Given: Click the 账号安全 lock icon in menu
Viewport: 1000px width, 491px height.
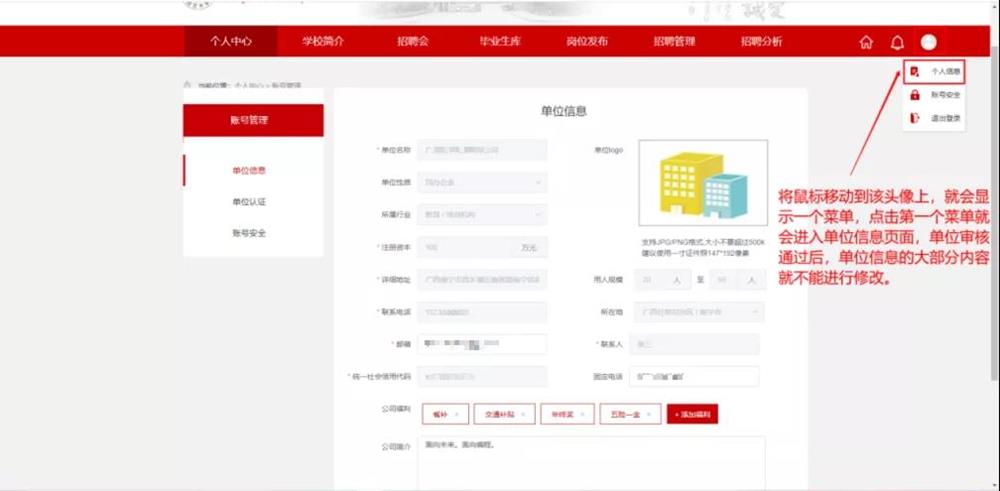Looking at the screenshot, I should (915, 95).
